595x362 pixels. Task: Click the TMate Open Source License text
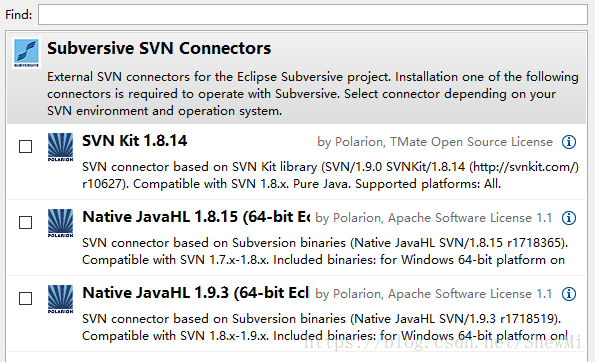[x=471, y=142]
